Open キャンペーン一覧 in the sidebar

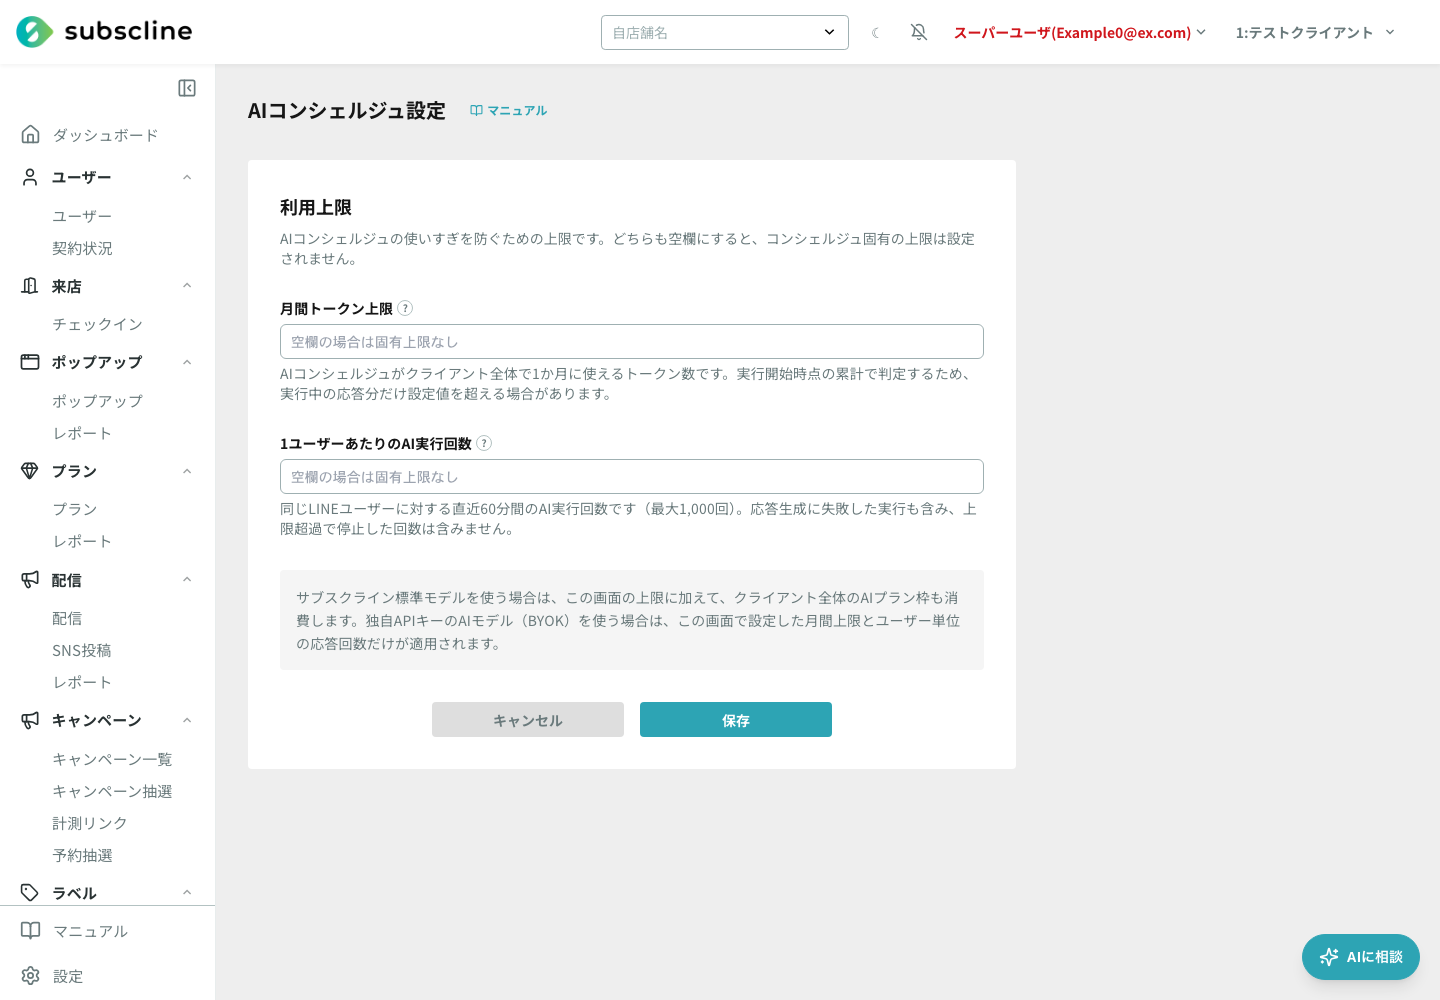click(112, 759)
